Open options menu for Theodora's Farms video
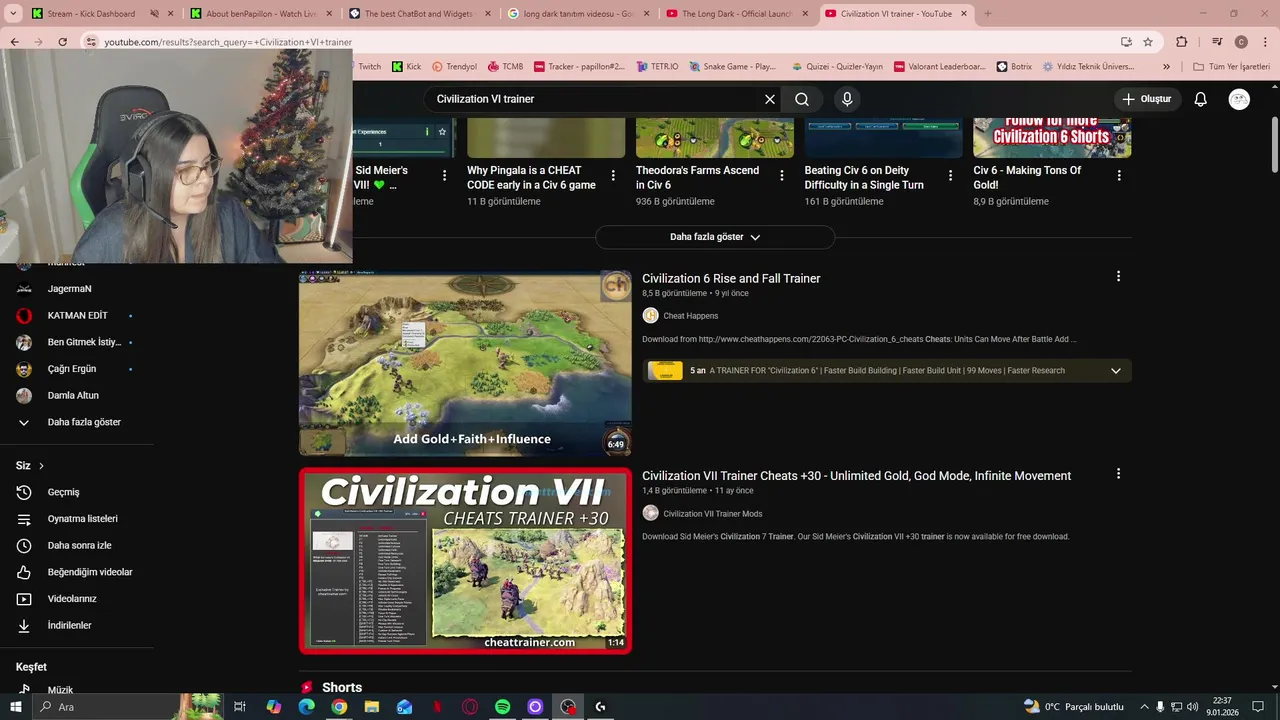 [781, 175]
